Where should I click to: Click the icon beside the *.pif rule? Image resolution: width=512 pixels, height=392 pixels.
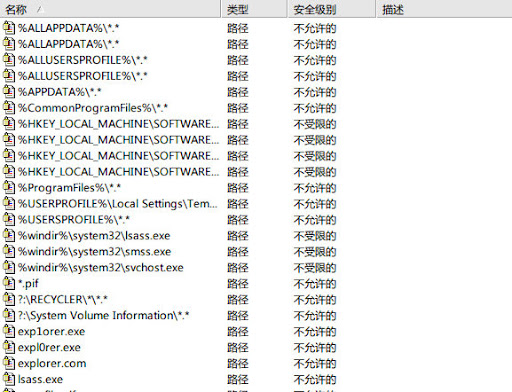point(9,283)
